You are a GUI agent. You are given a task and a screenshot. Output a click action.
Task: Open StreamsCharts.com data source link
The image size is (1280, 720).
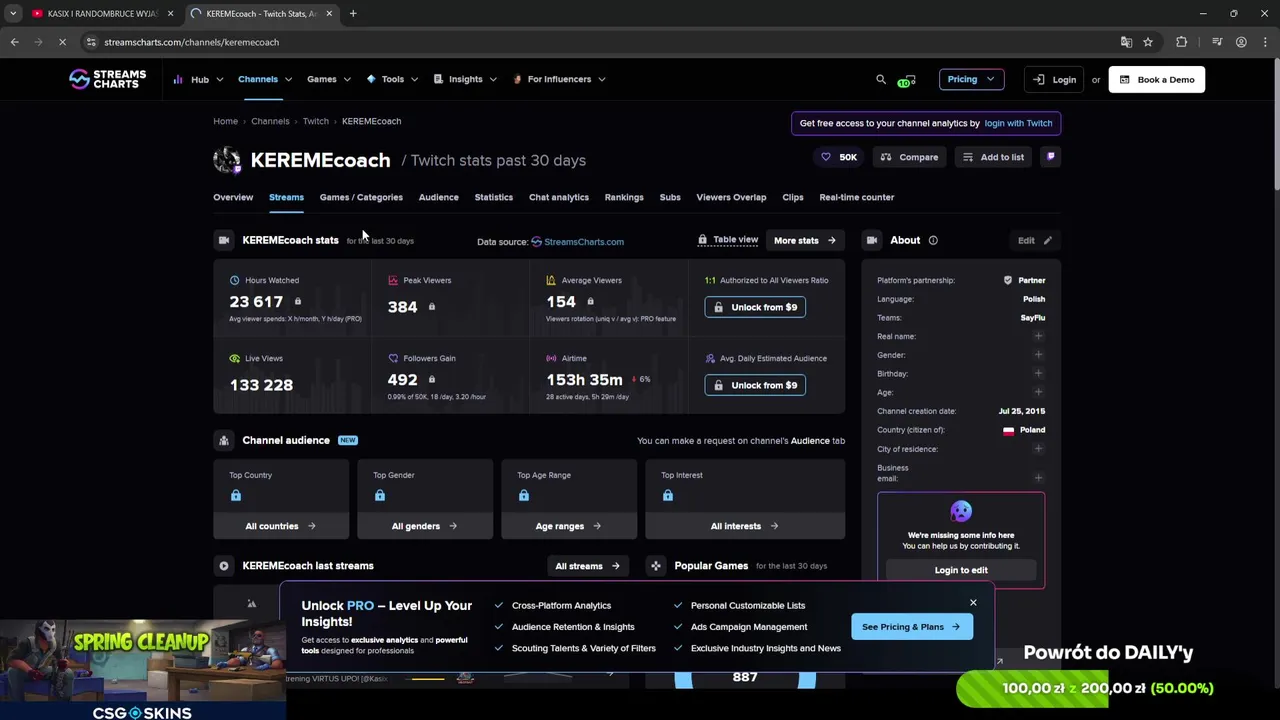coord(577,241)
